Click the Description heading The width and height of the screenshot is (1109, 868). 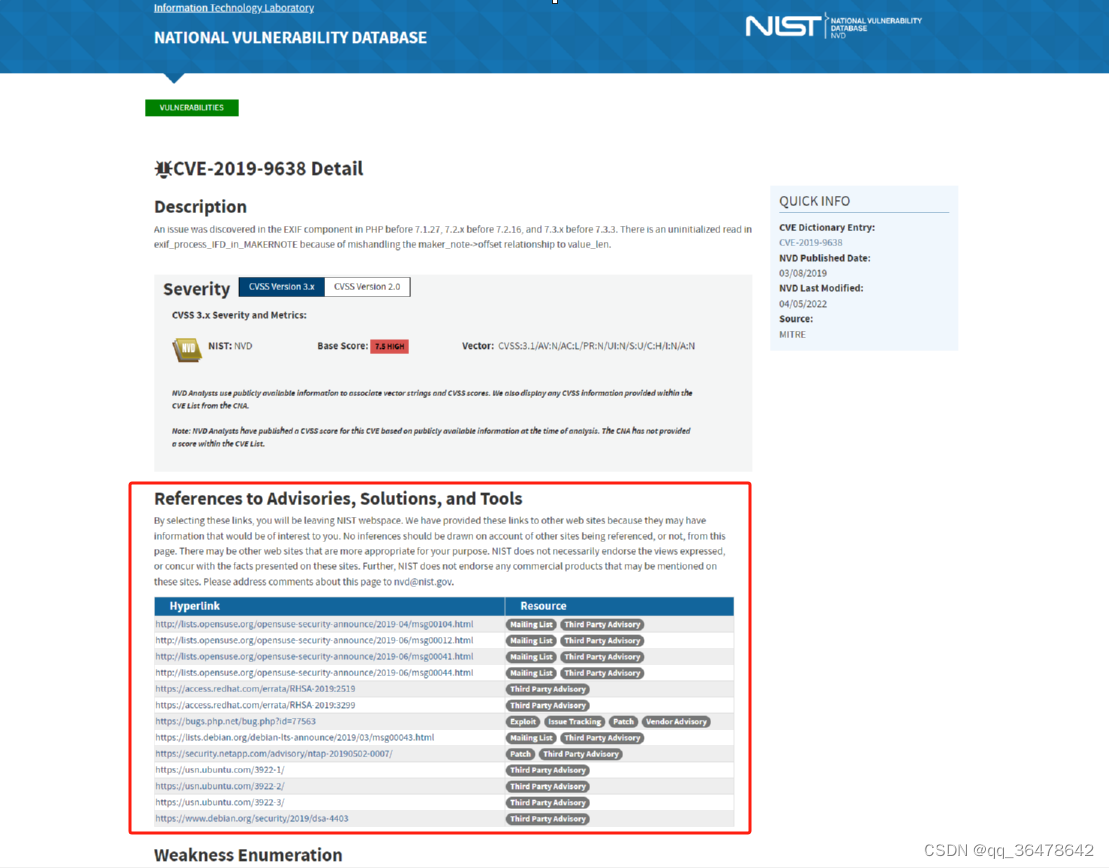(x=201, y=207)
